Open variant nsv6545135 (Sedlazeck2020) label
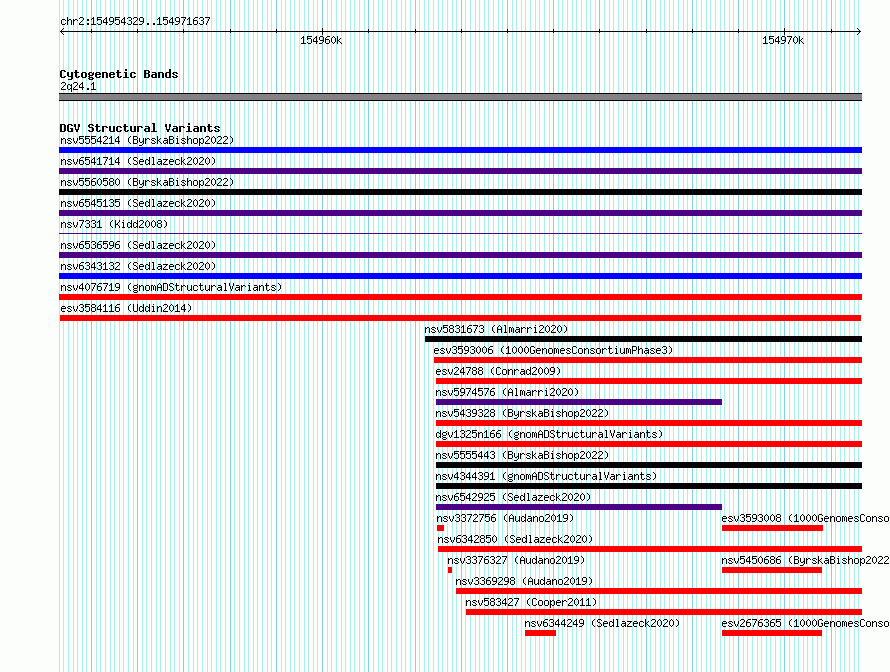 coord(138,203)
